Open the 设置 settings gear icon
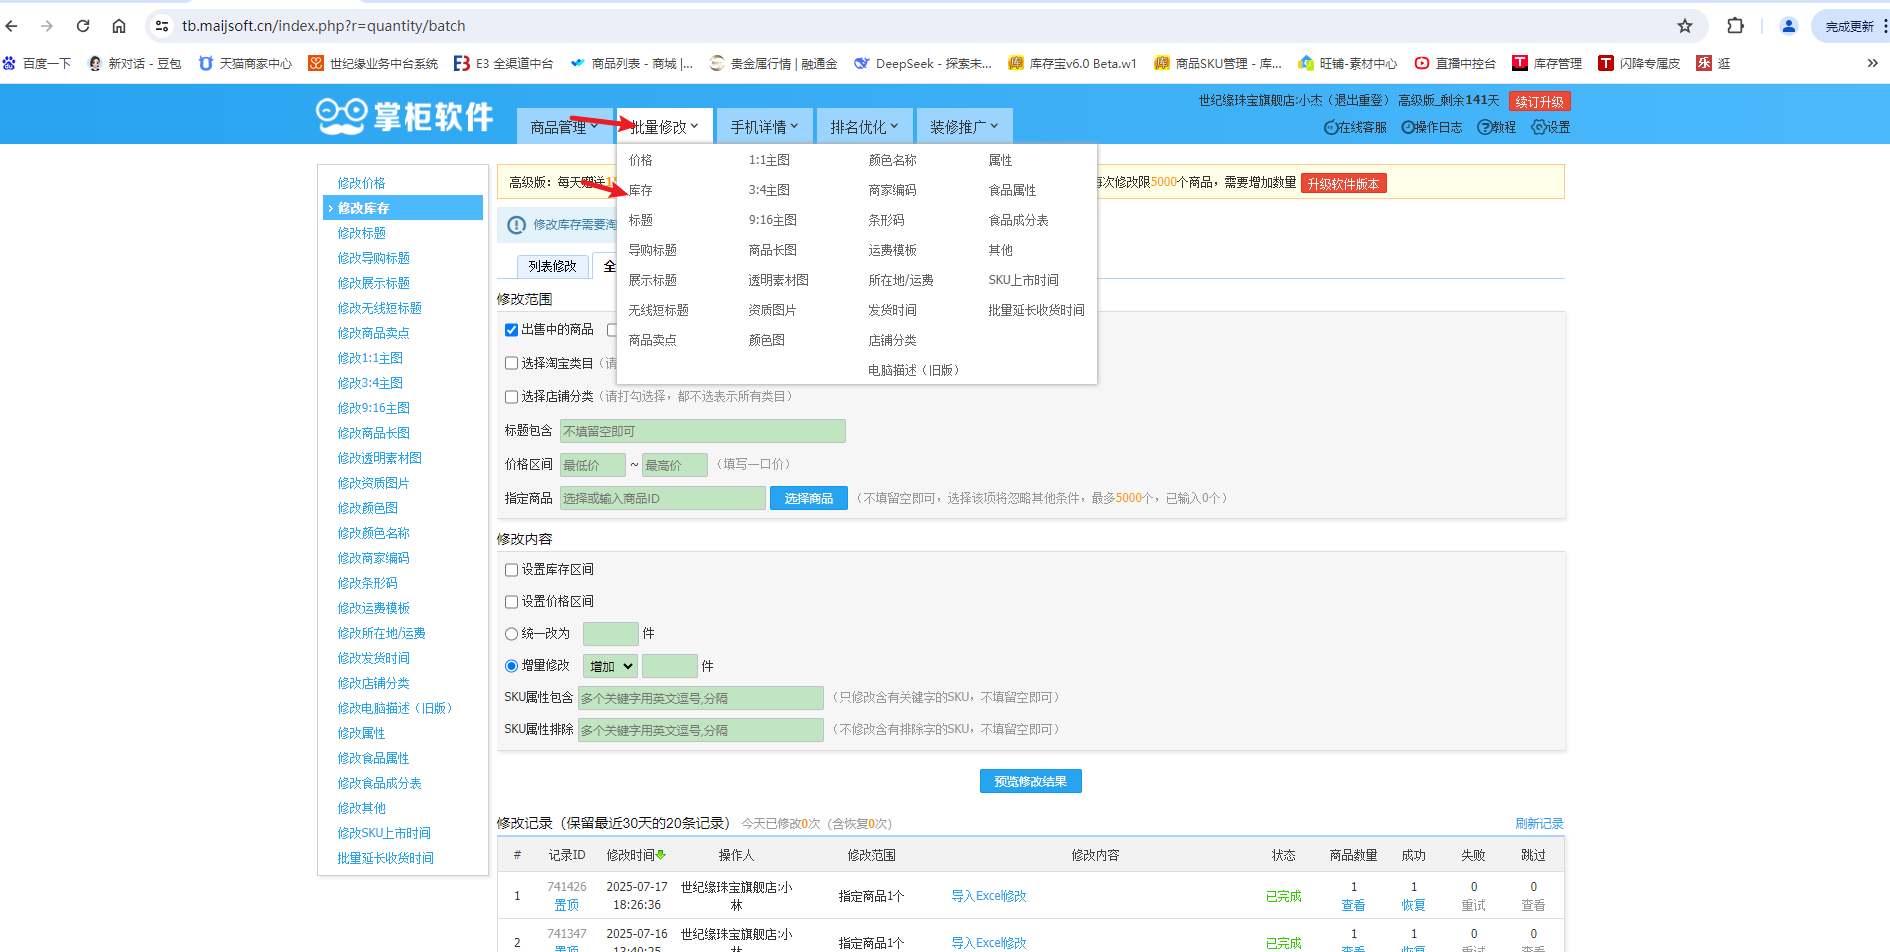This screenshot has width=1890, height=952. (x=1539, y=128)
